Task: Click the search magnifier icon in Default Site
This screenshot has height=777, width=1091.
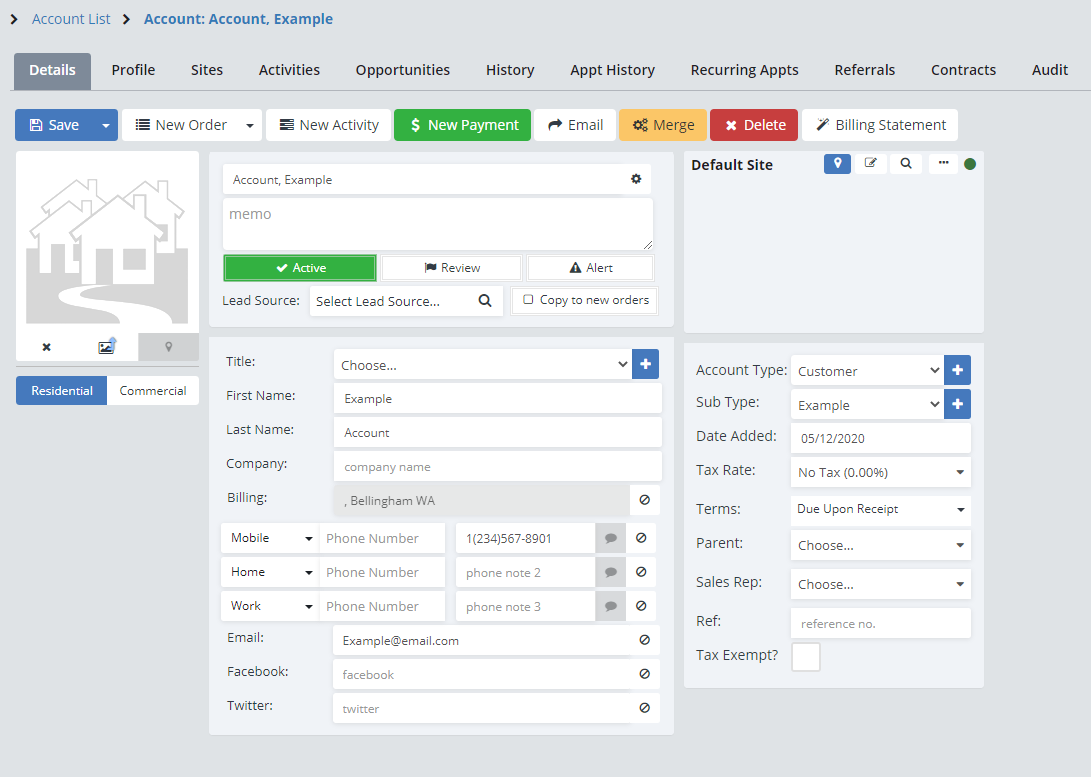Action: pos(906,164)
